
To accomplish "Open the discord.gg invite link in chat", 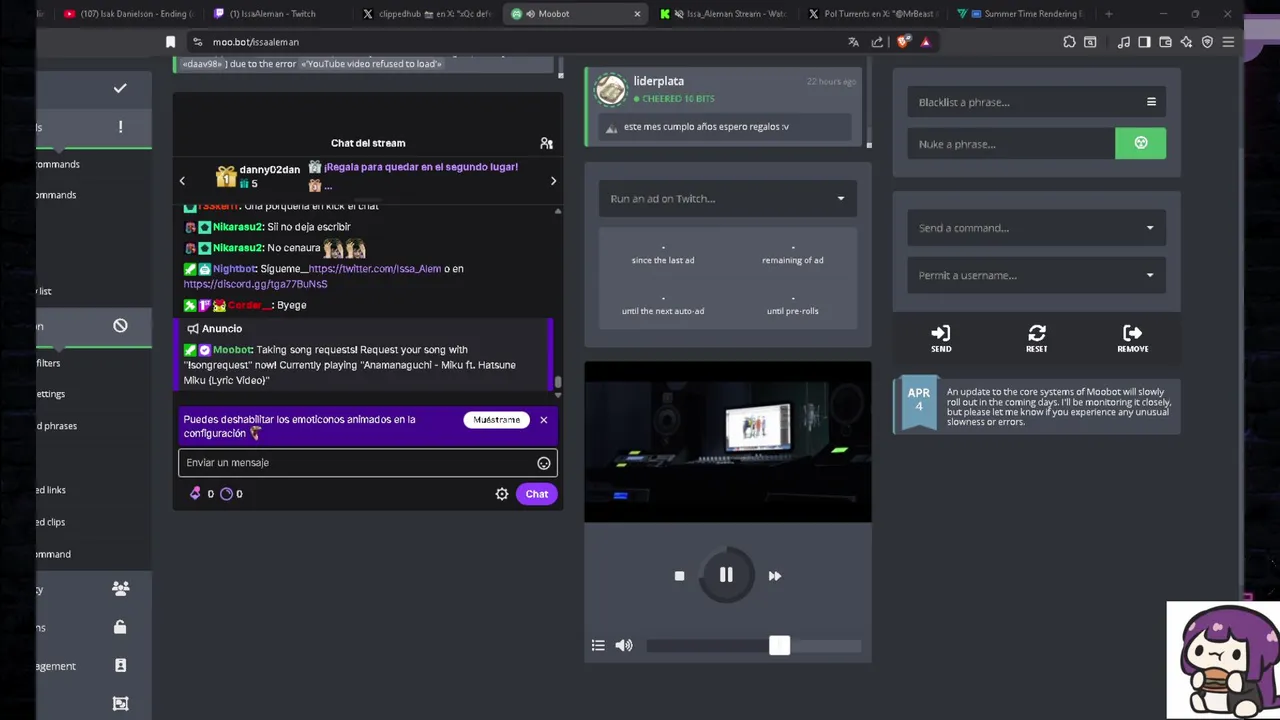I will coord(255,284).
